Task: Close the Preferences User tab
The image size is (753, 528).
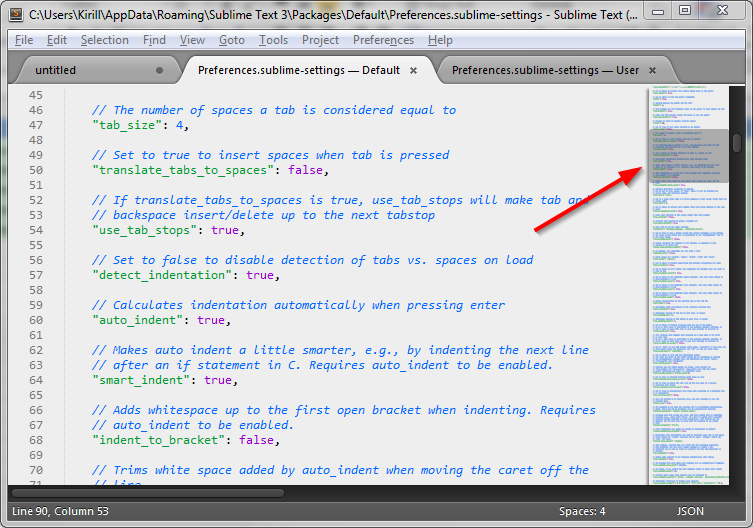Action: tap(652, 71)
